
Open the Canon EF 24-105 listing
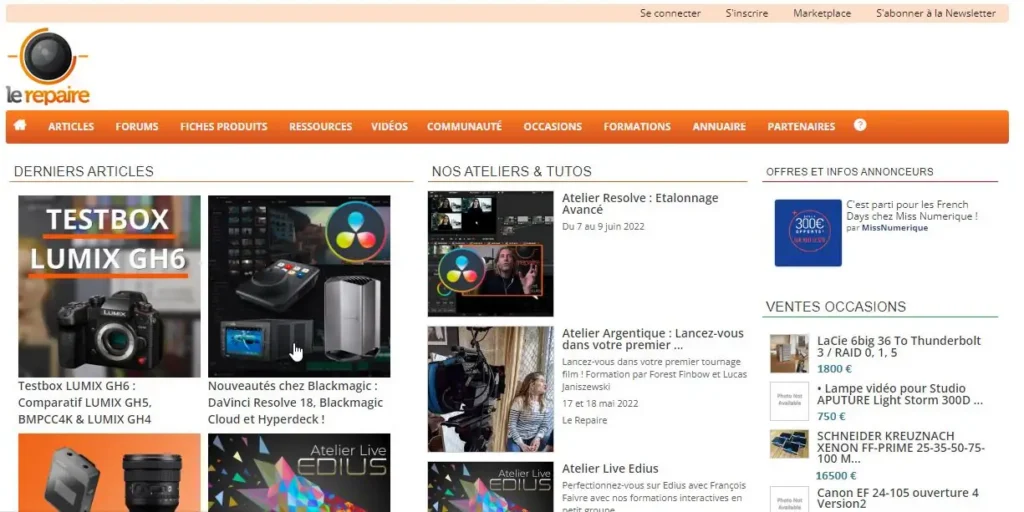[x=898, y=498]
